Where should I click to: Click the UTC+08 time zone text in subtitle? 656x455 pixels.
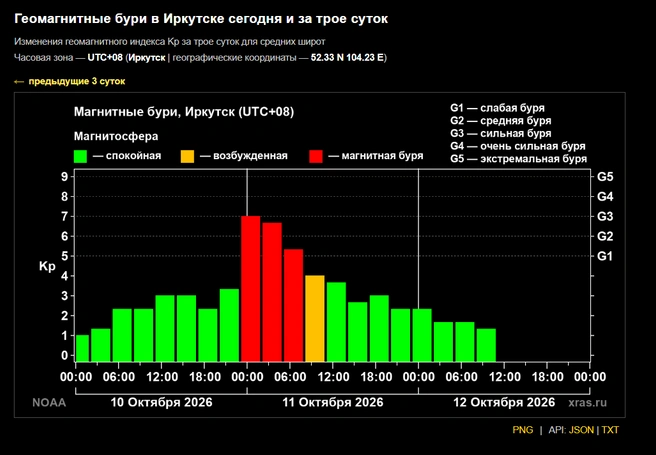105,58
